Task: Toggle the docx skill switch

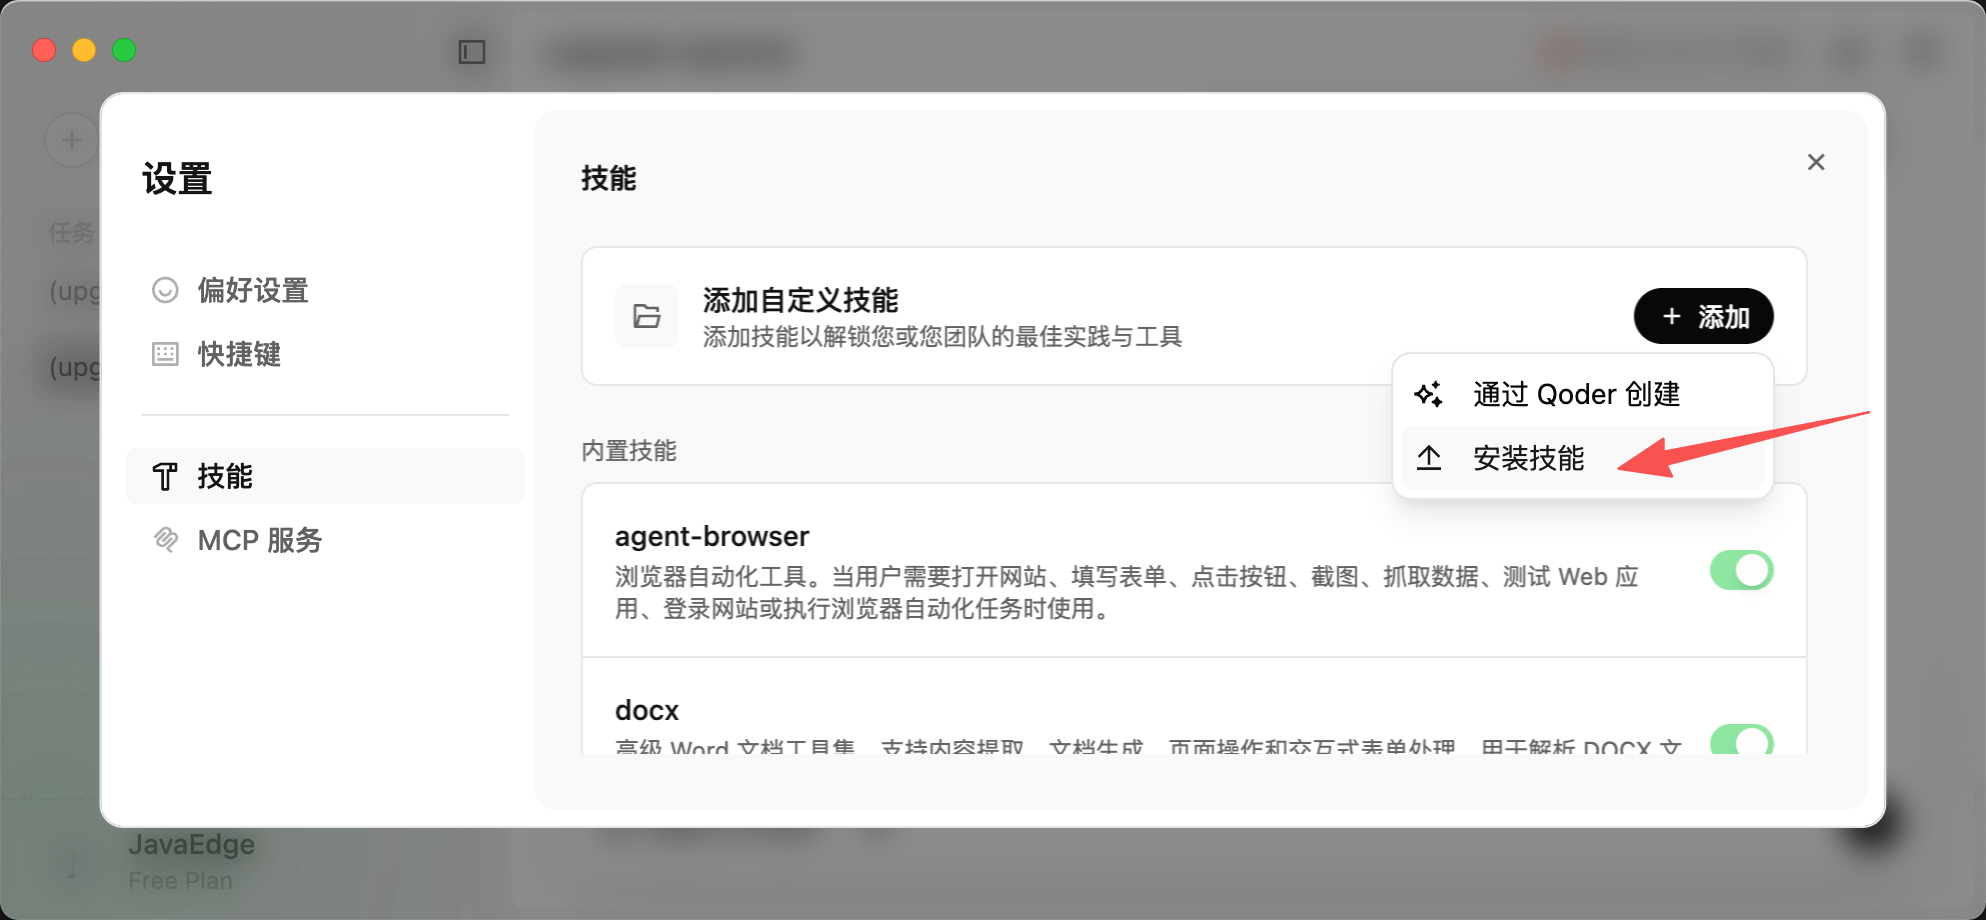Action: (1741, 740)
